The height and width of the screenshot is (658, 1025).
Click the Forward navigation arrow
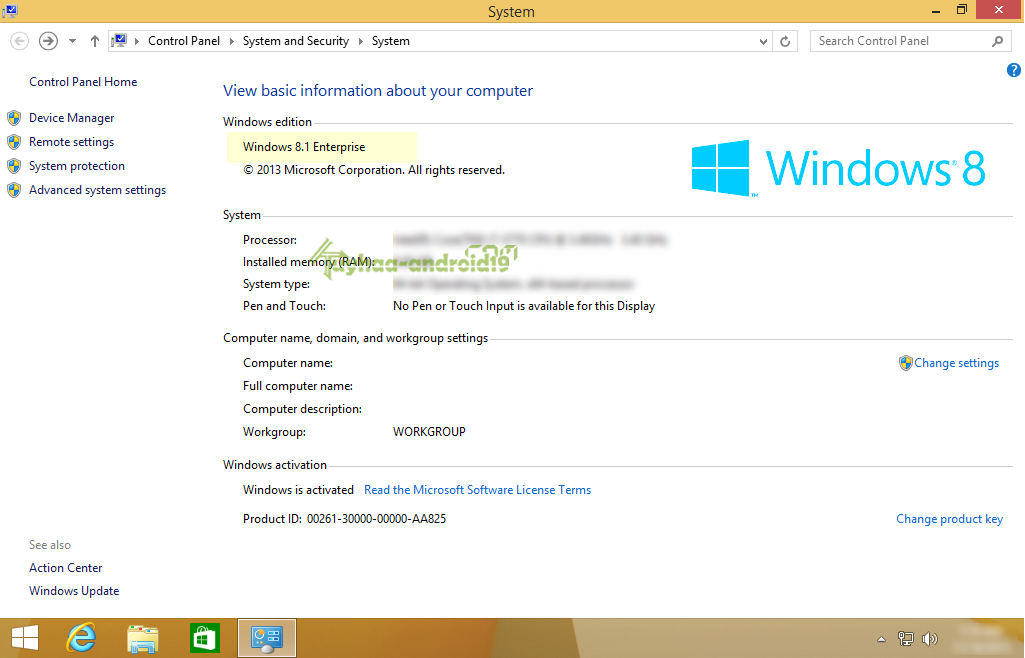(48, 41)
